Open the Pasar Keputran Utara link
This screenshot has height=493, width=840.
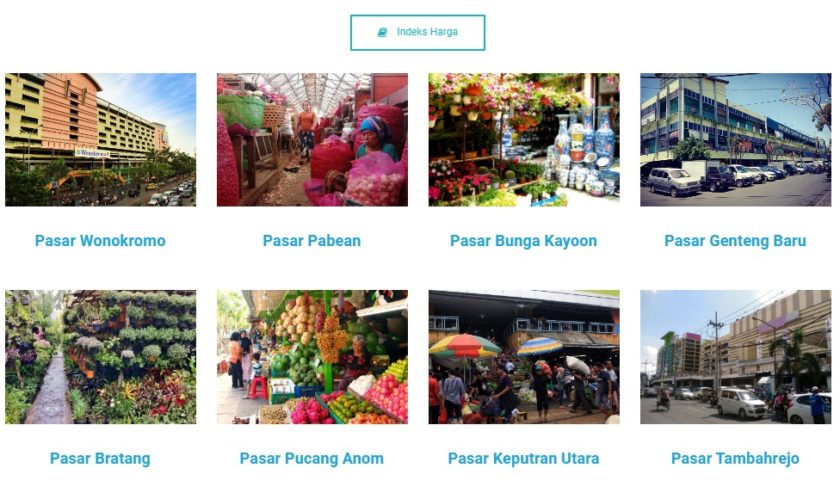[523, 459]
